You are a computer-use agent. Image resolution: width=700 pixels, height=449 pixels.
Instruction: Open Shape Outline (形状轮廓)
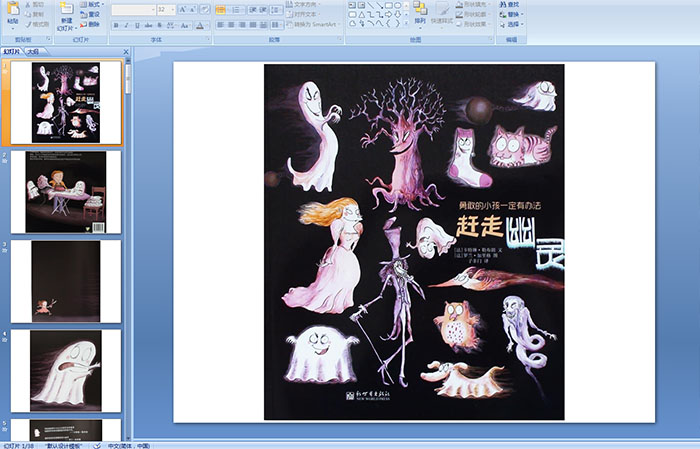coord(473,14)
